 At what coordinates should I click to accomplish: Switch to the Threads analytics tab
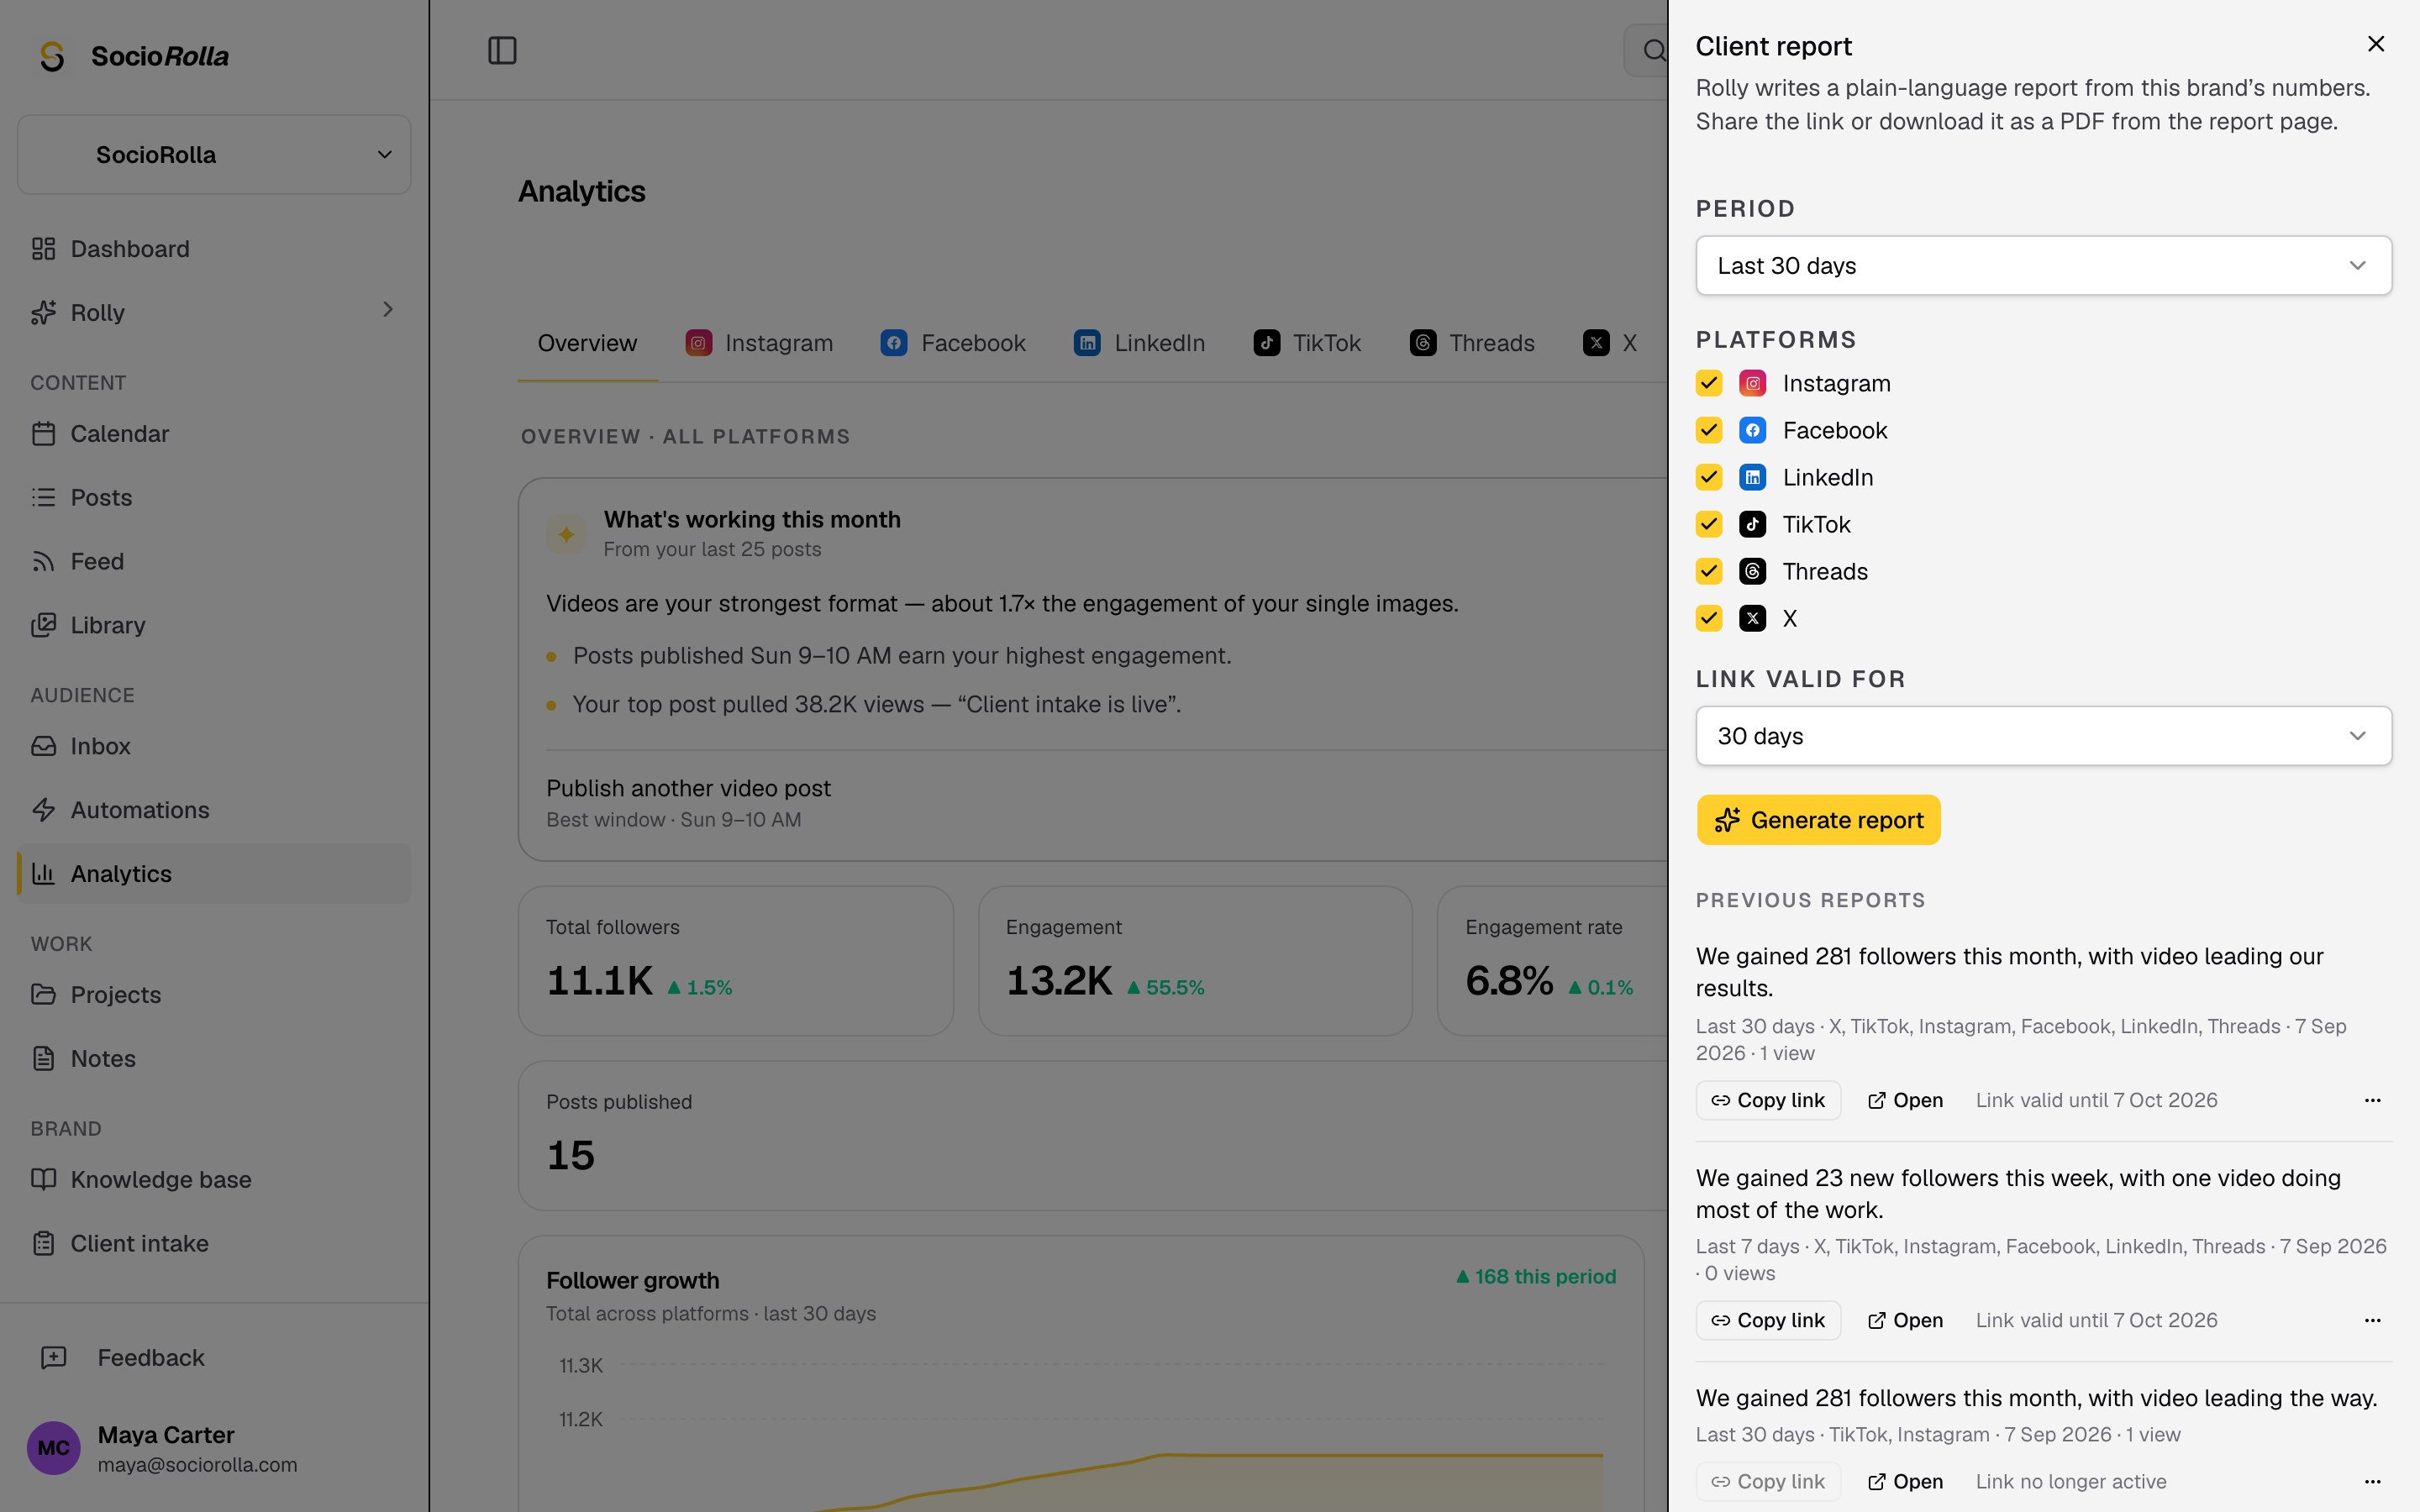[1472, 343]
